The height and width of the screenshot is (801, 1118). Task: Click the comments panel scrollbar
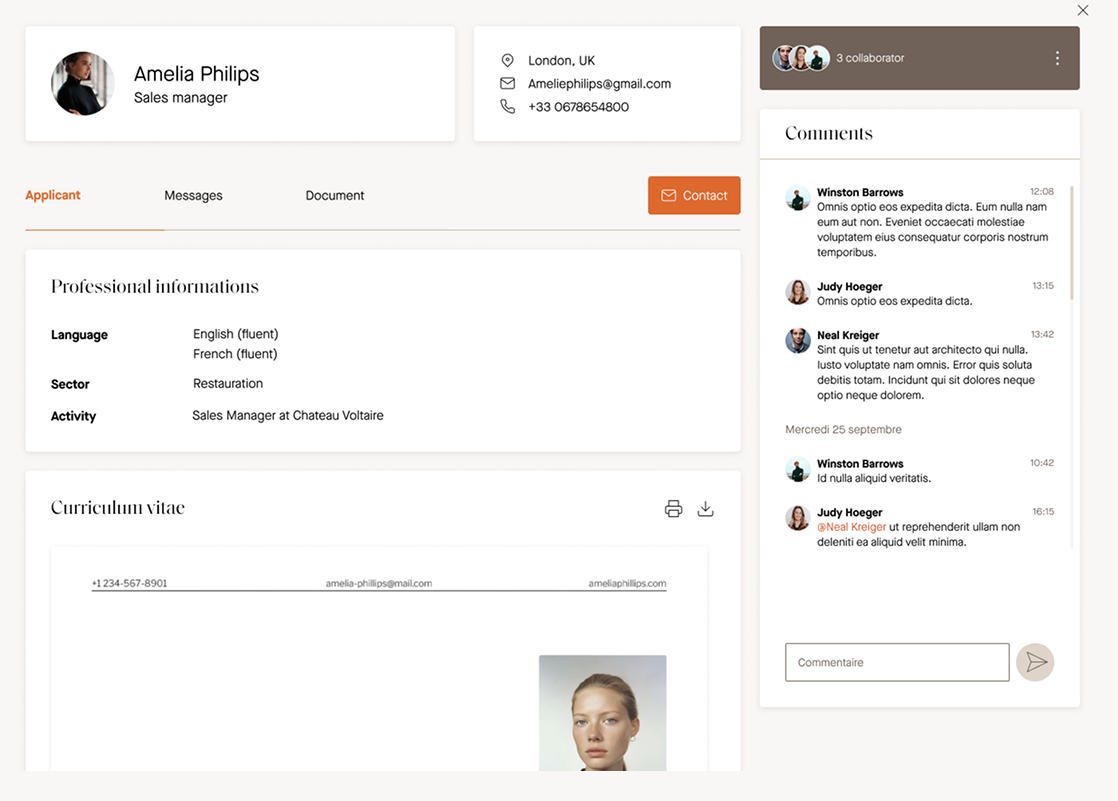[1072, 242]
